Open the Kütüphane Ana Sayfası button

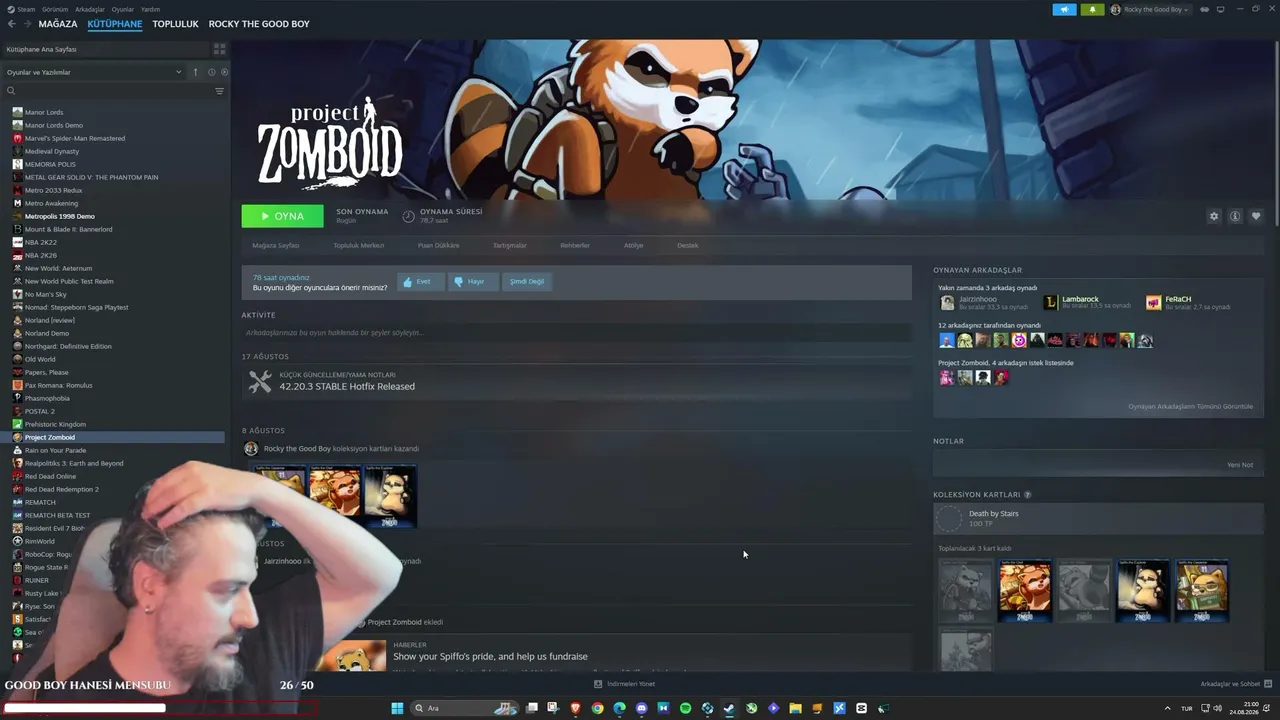point(105,49)
